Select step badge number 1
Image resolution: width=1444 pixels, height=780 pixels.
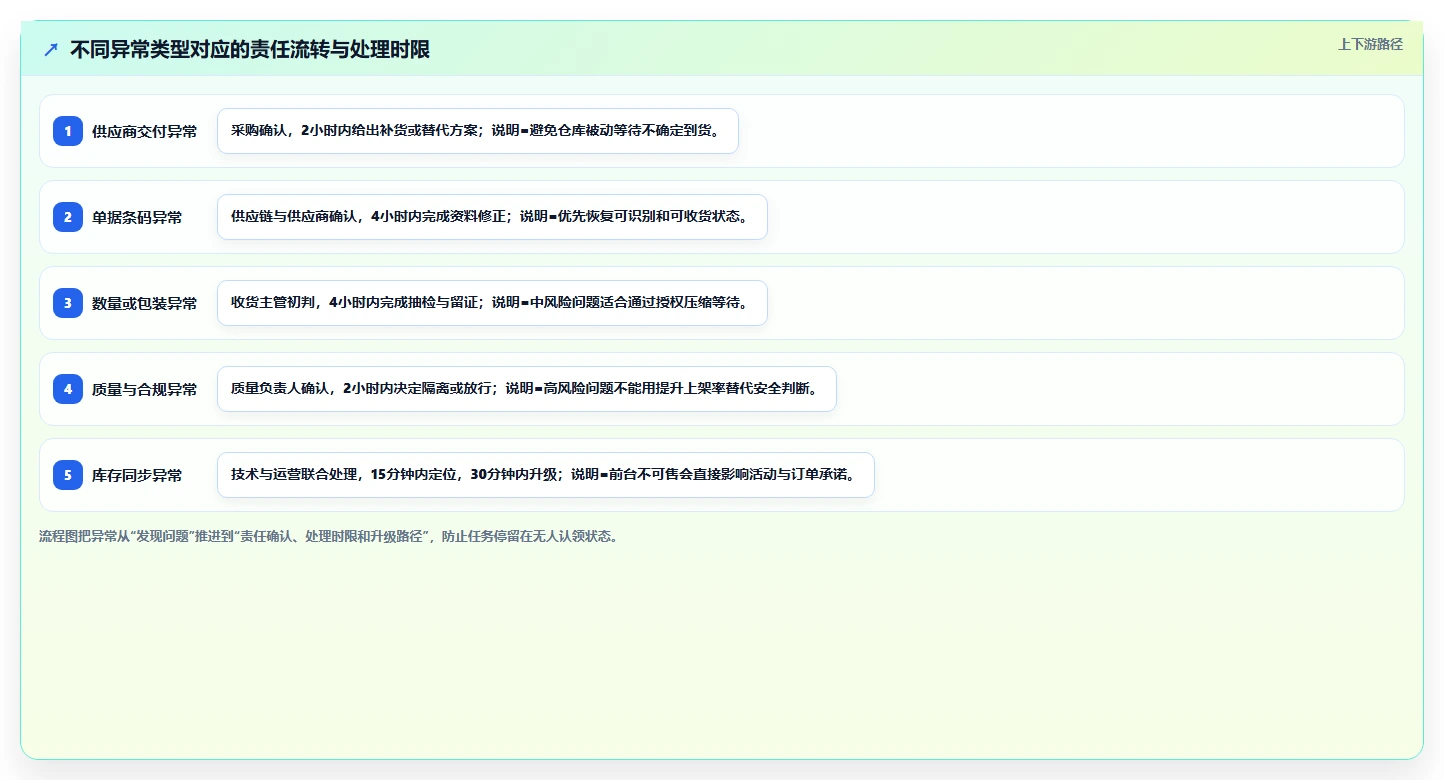tap(68, 131)
